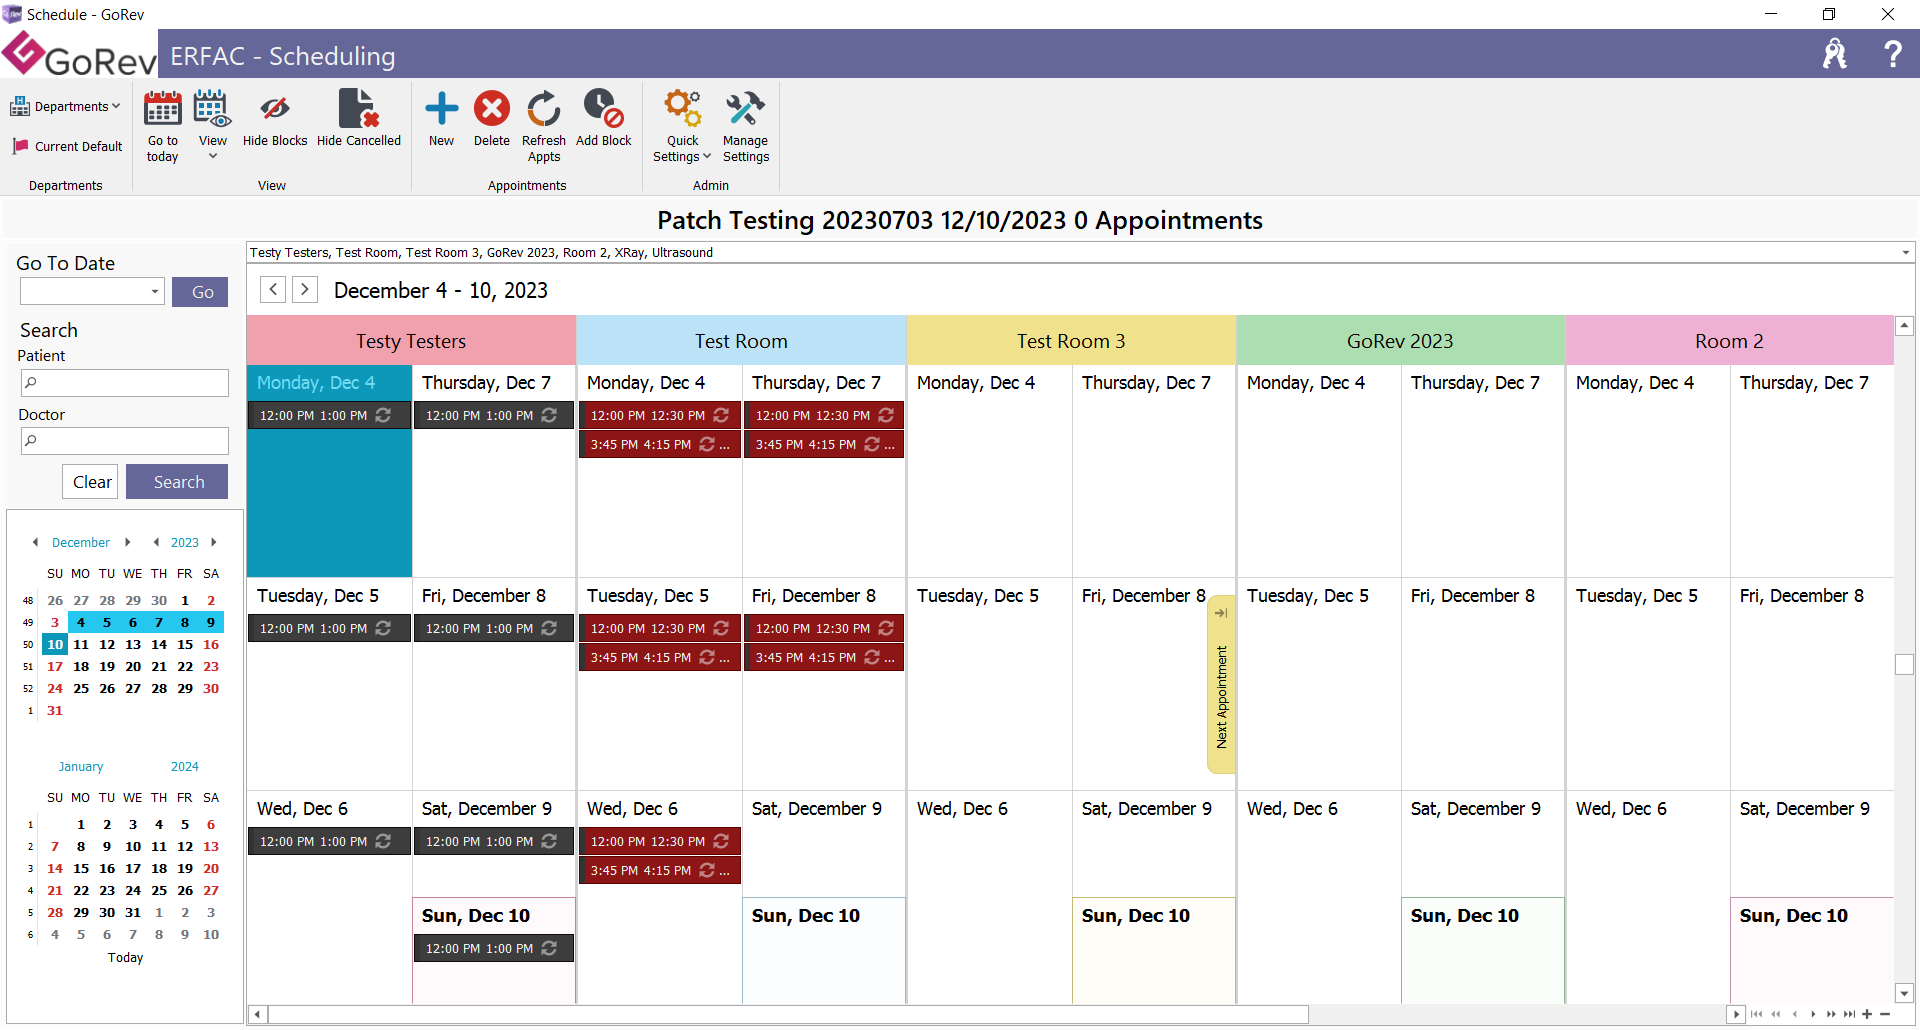Screen dimensions: 1920x1030
Task: Open Testy Testers Sun Dec 10 appointment
Action: point(494,948)
